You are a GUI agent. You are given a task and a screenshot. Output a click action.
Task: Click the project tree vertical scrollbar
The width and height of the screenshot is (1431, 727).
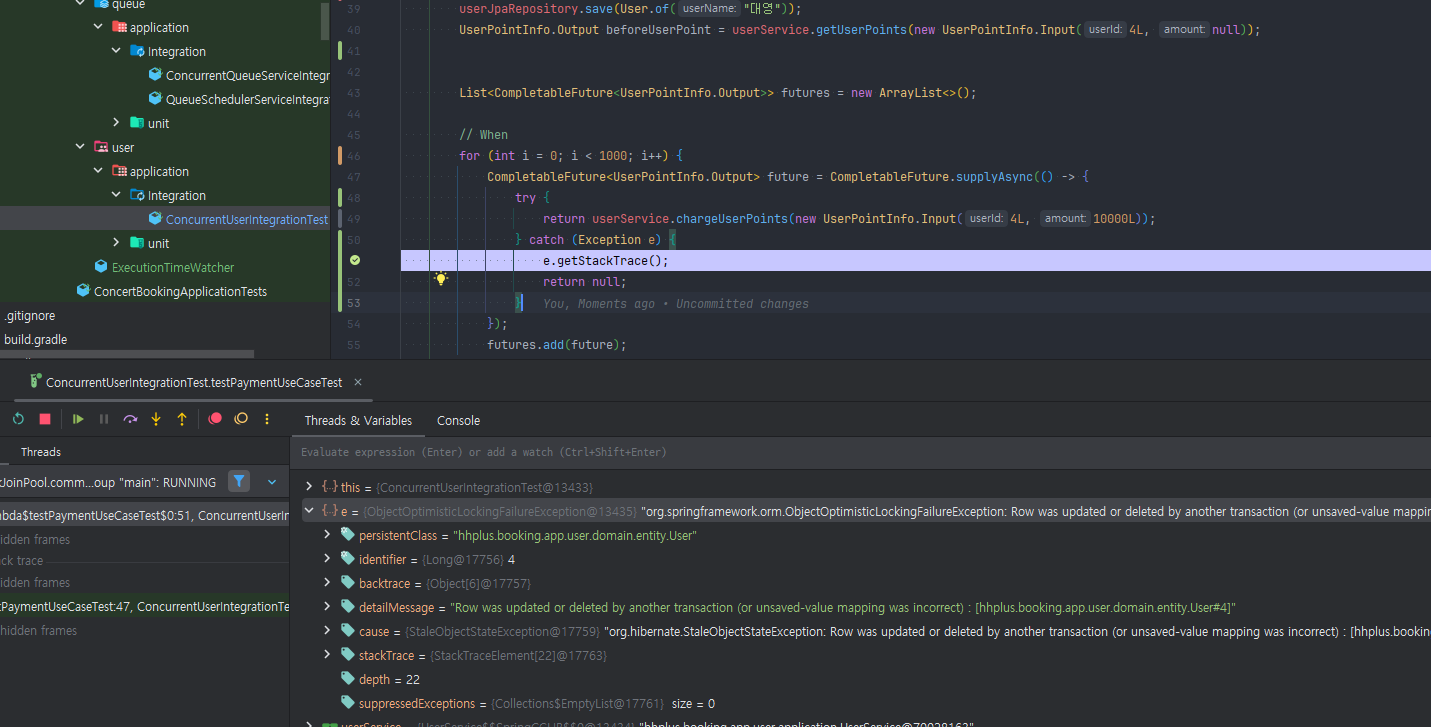click(326, 20)
